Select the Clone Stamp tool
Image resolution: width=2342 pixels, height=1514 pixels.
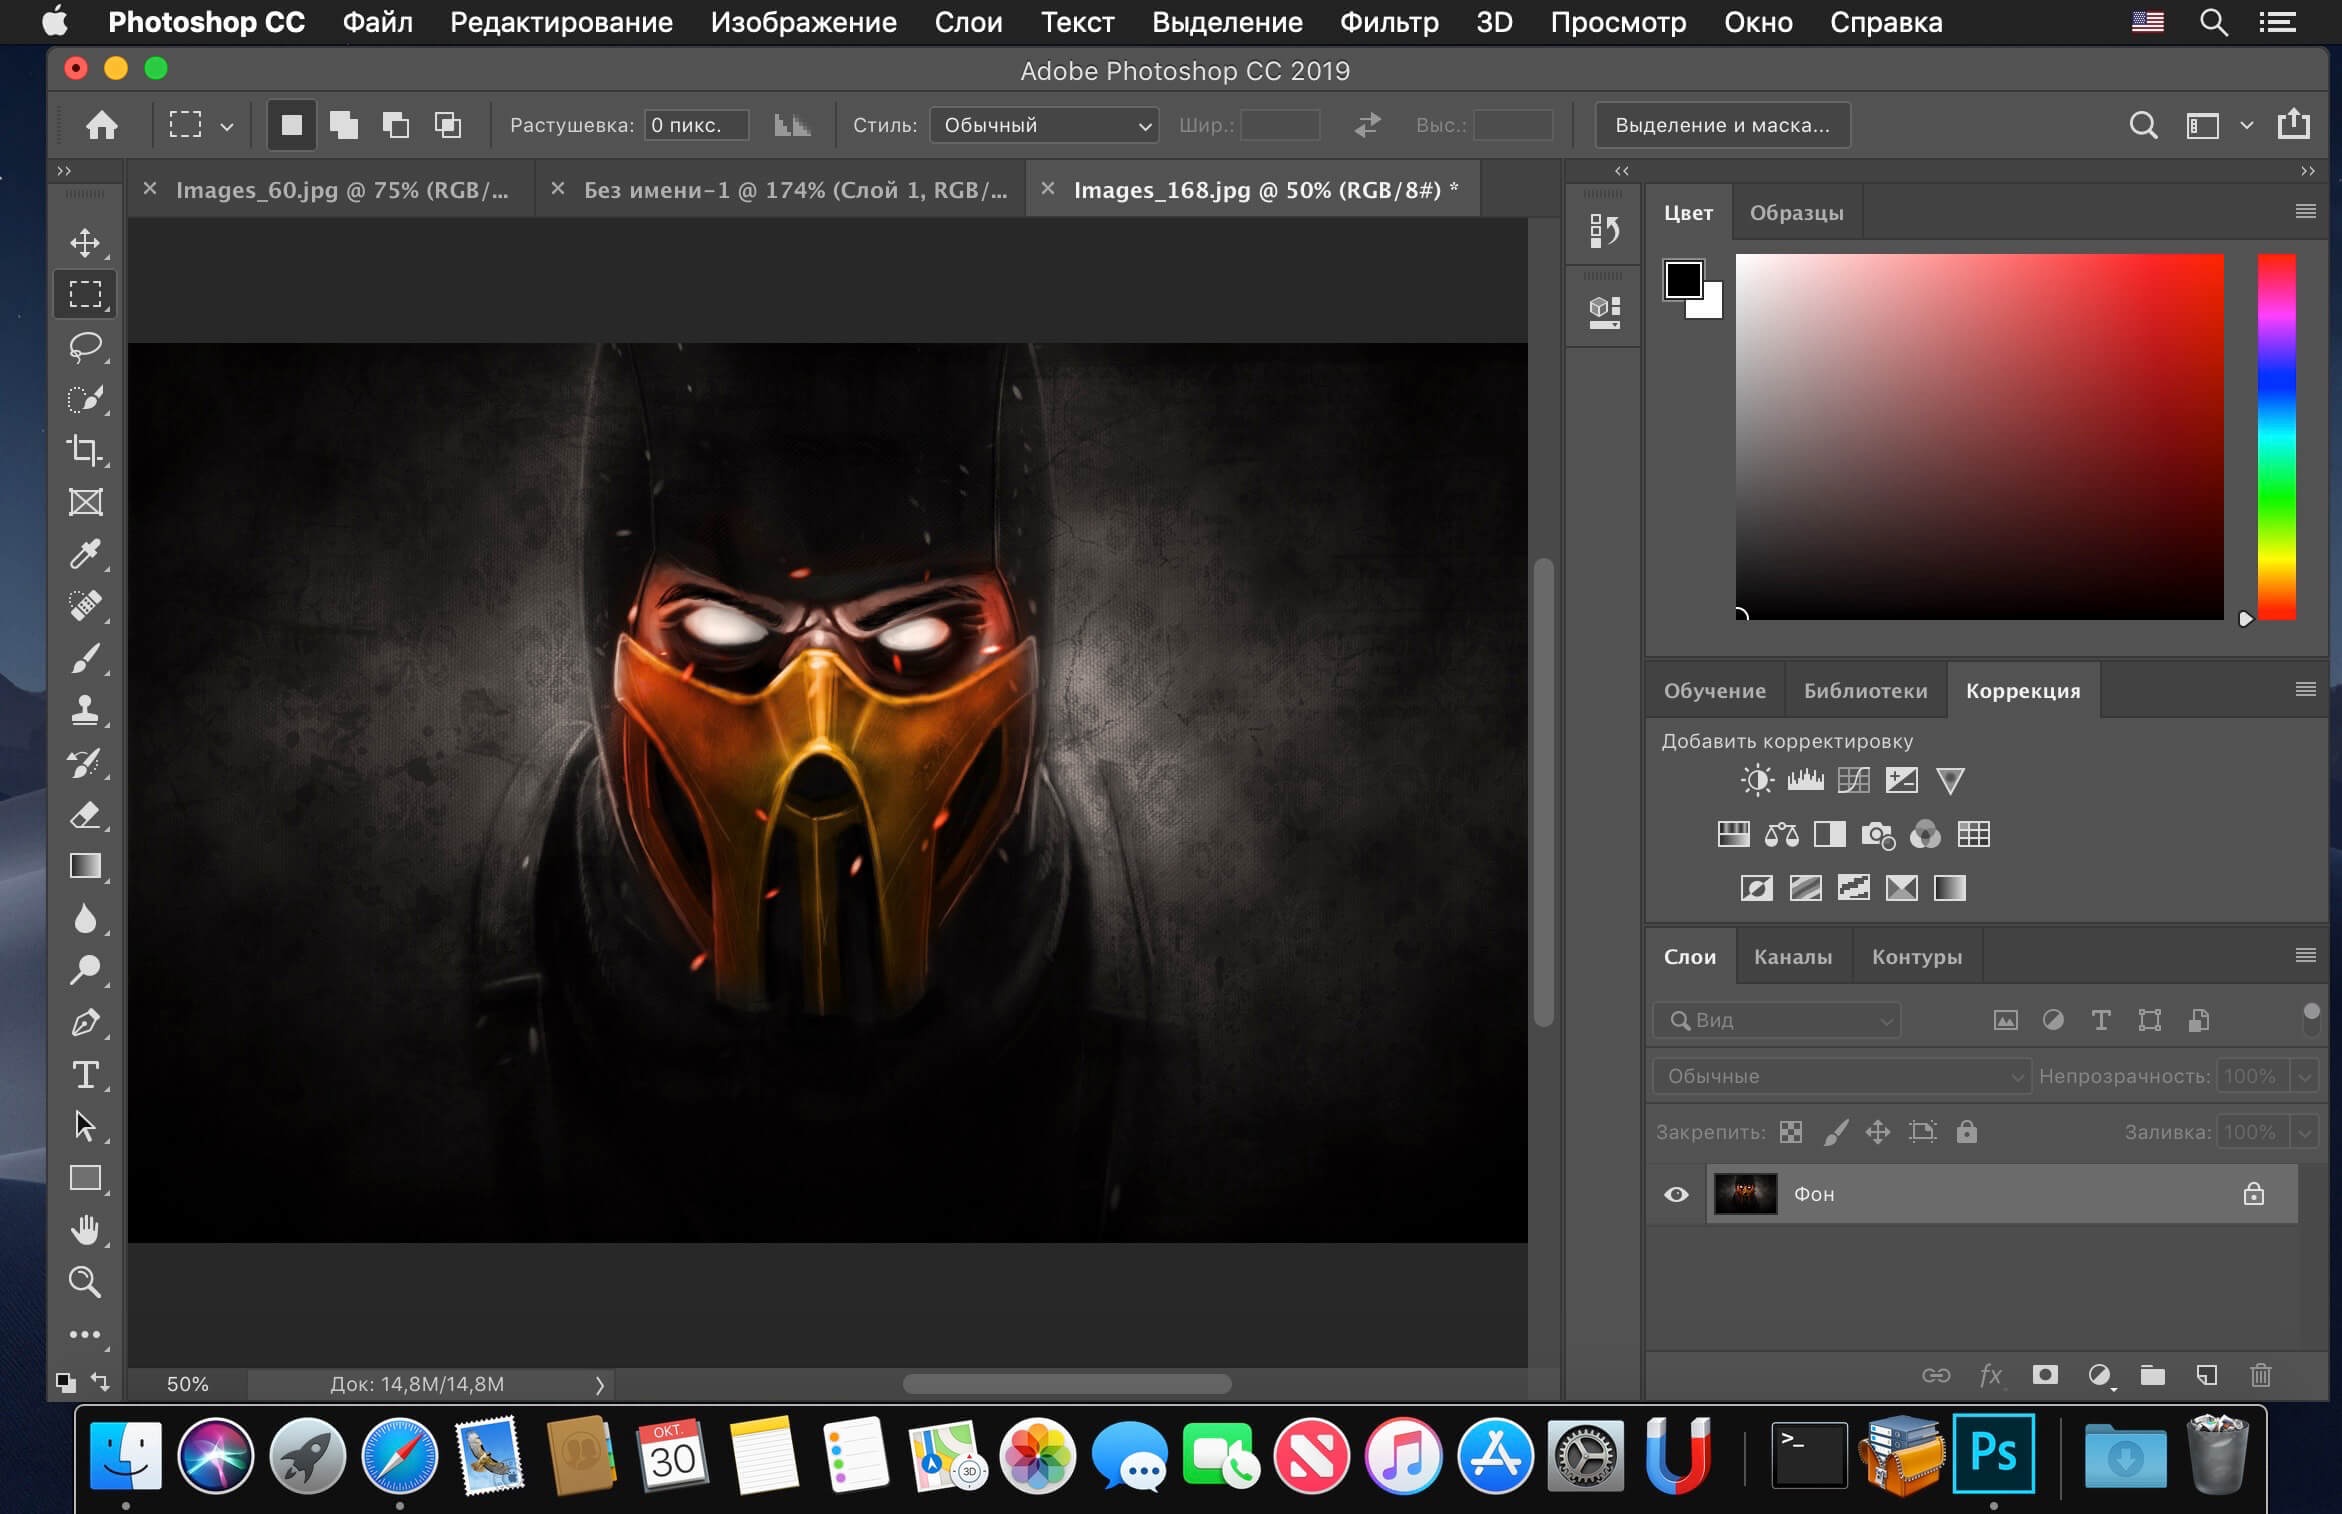coord(85,708)
